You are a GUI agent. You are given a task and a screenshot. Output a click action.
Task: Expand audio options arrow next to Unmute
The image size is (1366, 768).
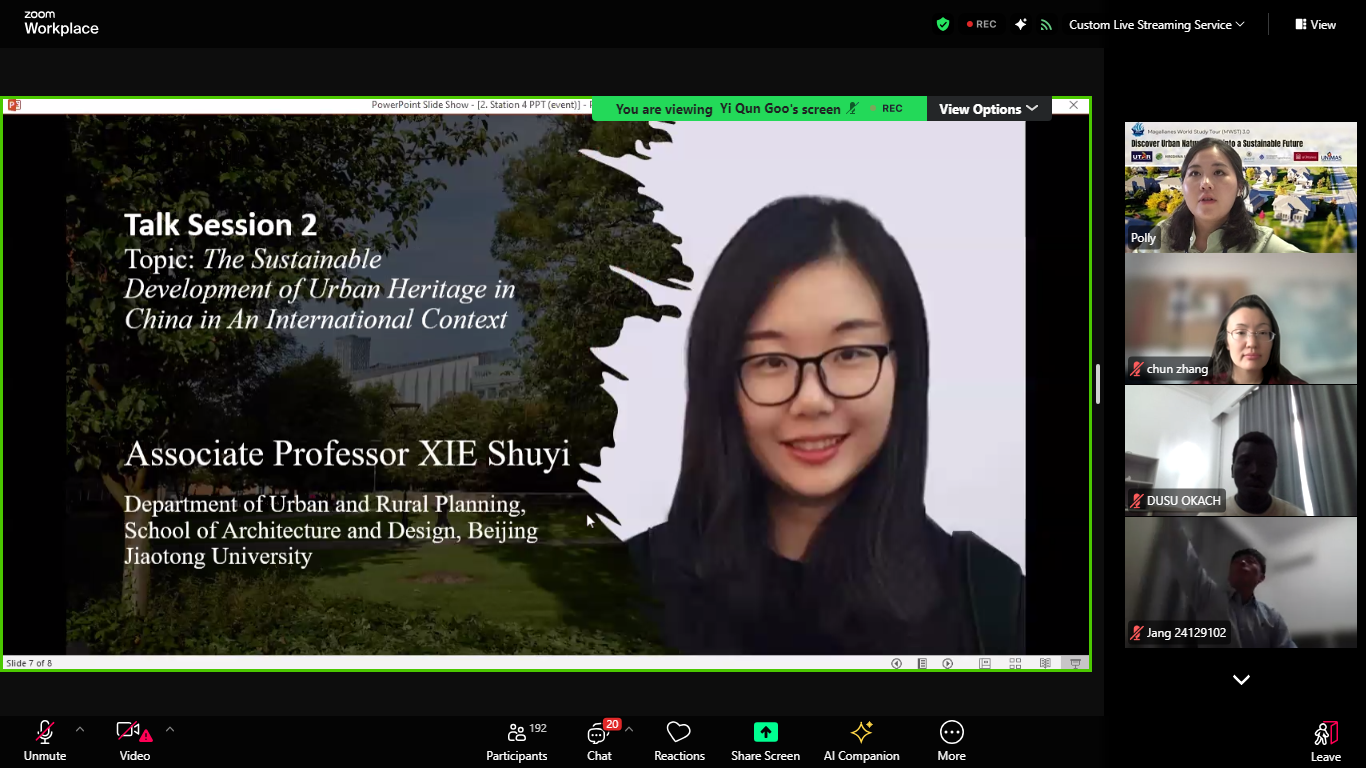[x=80, y=729]
